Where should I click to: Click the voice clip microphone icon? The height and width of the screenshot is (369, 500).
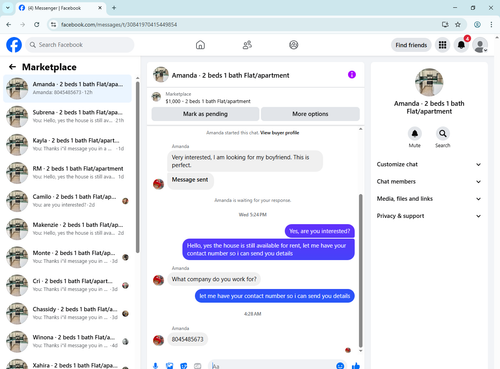155,366
